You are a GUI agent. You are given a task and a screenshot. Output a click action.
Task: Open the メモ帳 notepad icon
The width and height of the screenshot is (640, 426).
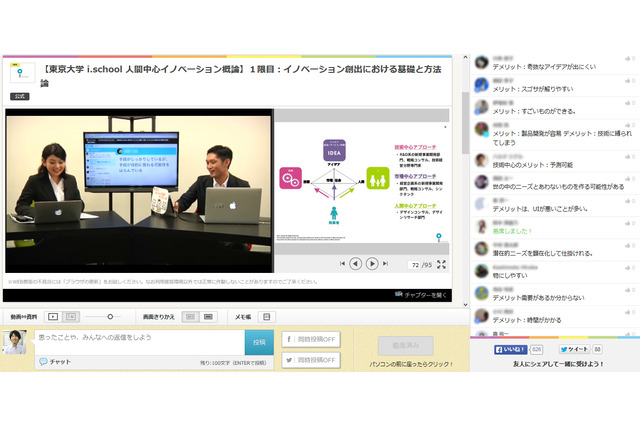pyautogui.click(x=267, y=317)
